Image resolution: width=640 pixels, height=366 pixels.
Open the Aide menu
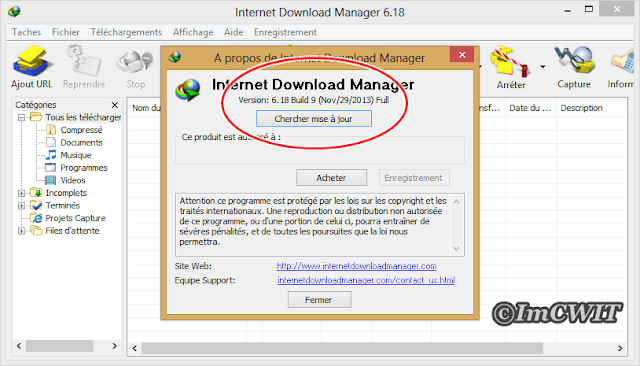click(x=233, y=32)
